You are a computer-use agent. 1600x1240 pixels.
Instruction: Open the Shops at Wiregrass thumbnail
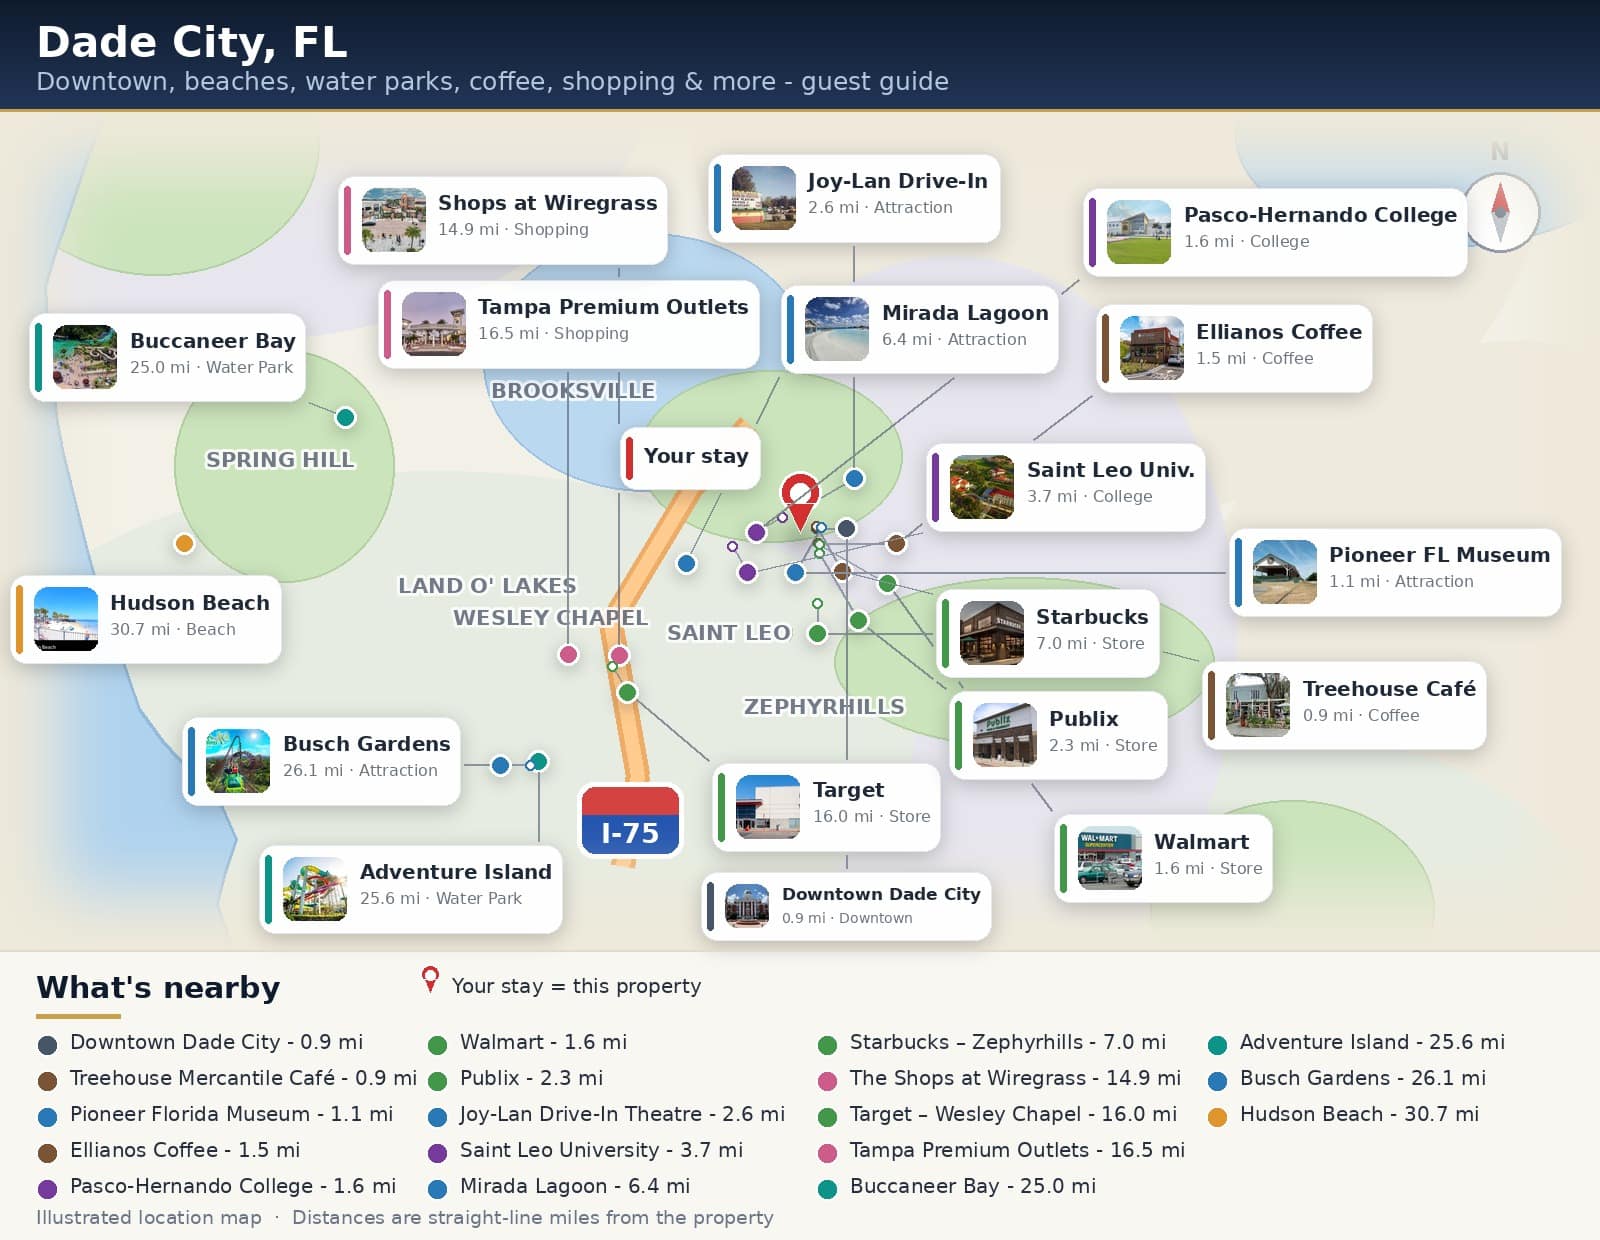coord(394,220)
